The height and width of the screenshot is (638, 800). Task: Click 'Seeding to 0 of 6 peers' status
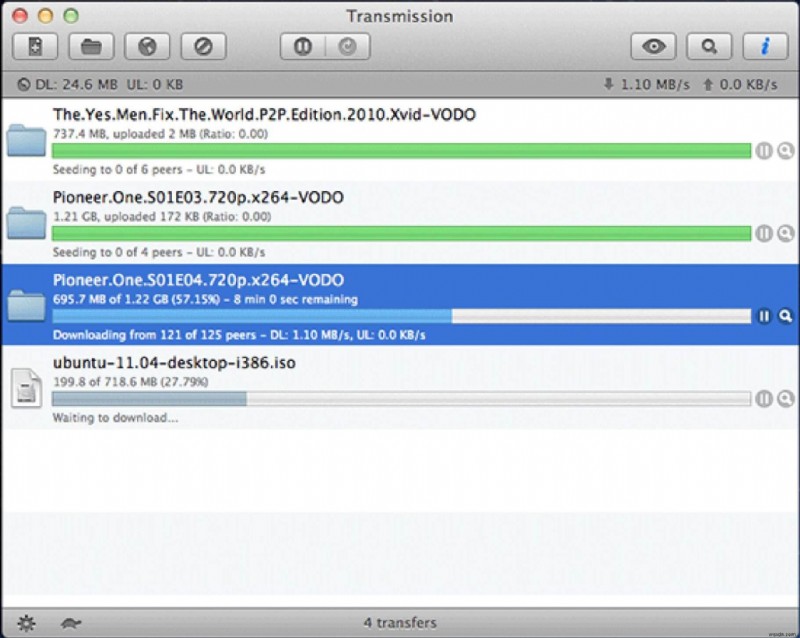tap(159, 169)
